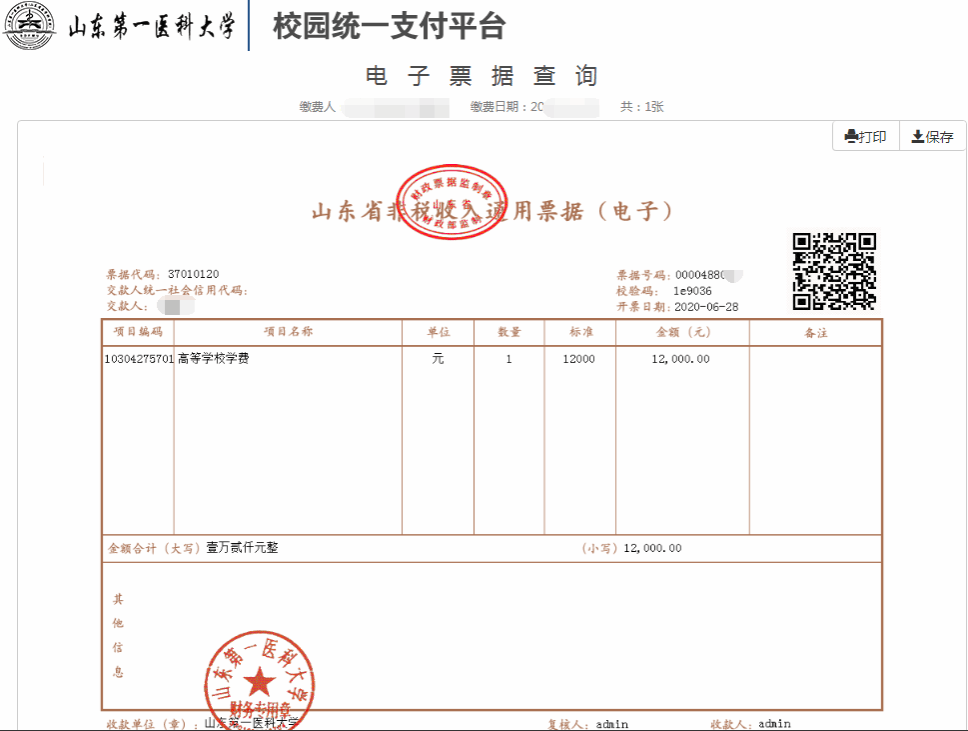968x731 pixels.
Task: Click the 打印 print button
Action: [866, 137]
